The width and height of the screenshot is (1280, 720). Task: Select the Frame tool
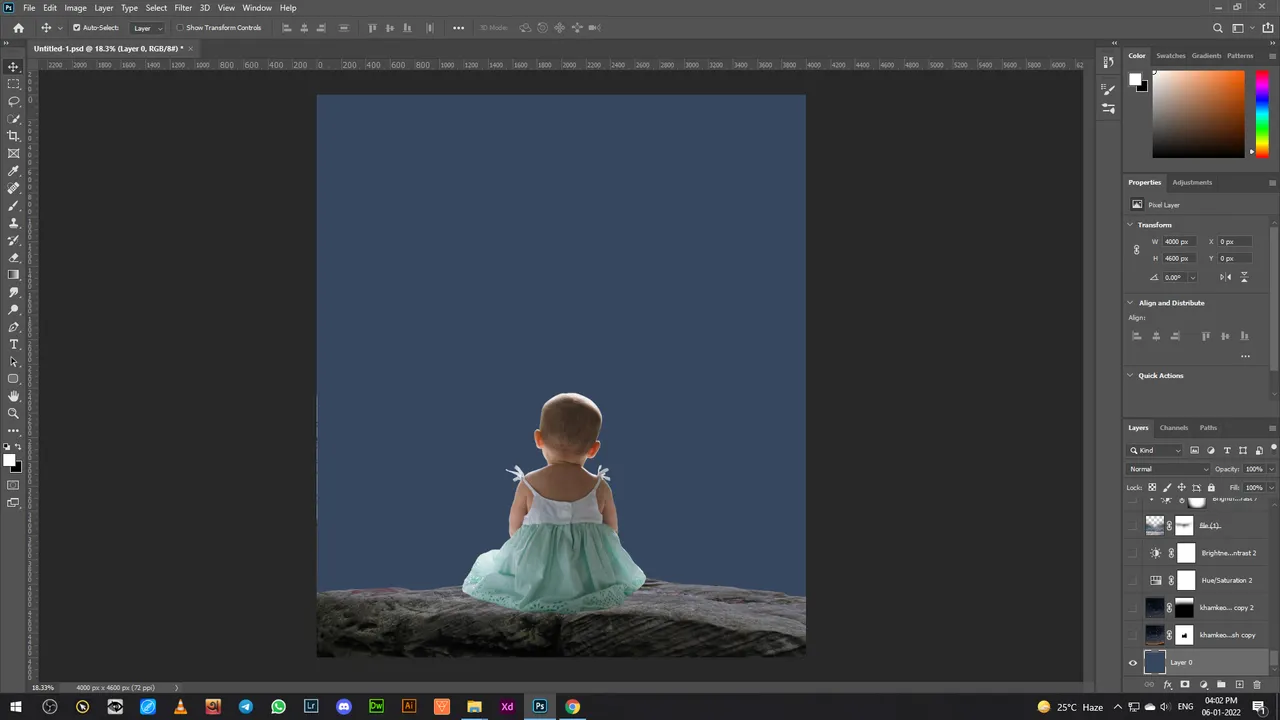pyautogui.click(x=13, y=153)
